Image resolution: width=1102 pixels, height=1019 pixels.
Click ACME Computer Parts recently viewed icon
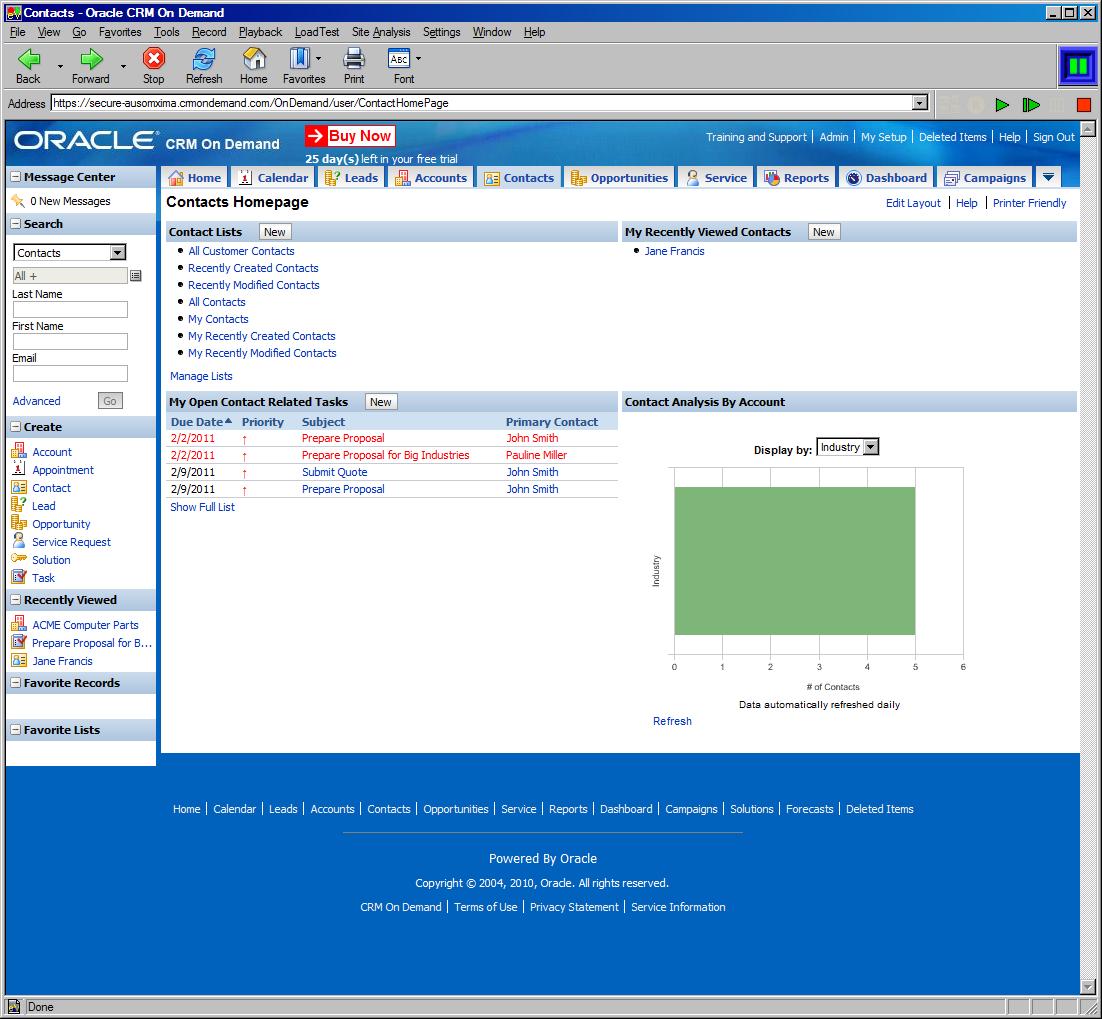[x=19, y=624]
